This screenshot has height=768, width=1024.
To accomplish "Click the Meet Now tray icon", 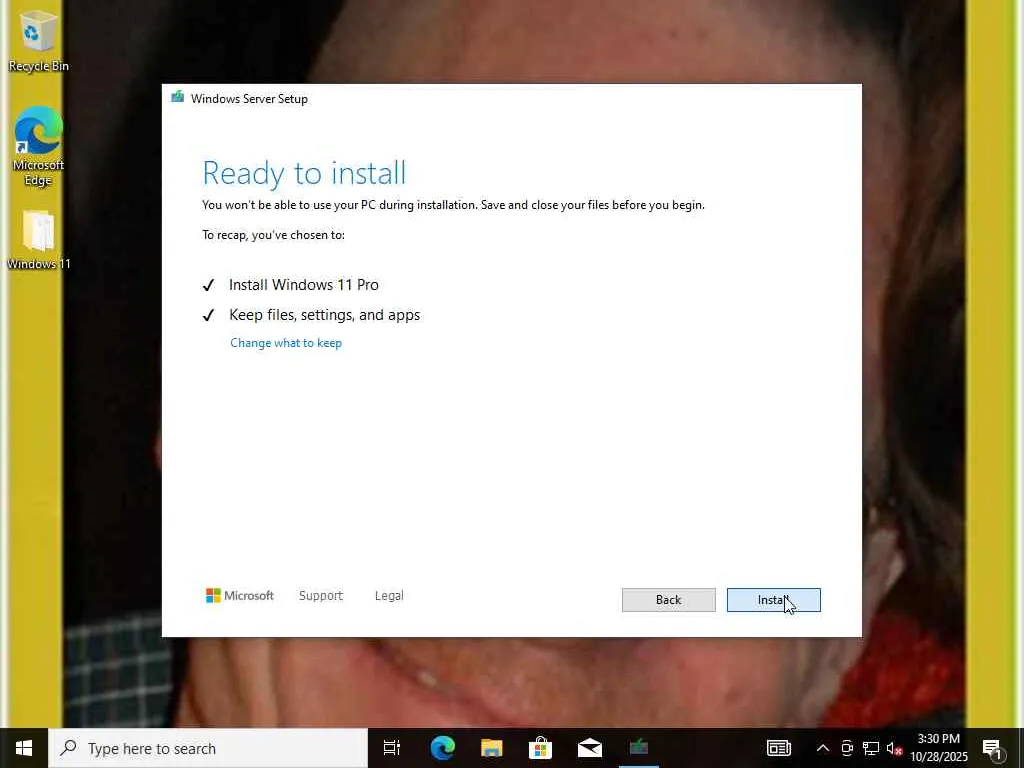I will [x=847, y=748].
